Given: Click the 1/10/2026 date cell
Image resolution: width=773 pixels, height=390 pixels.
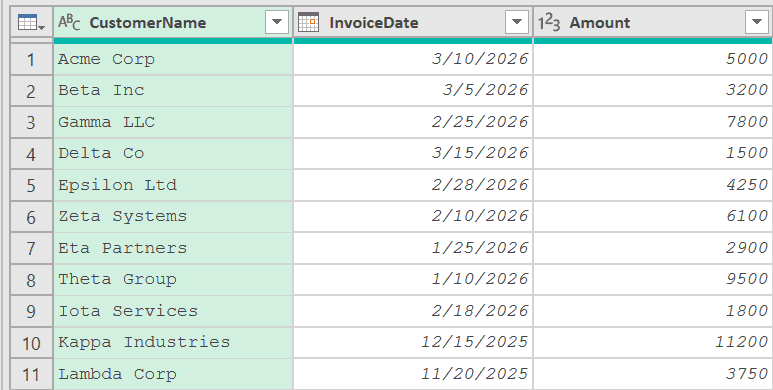Looking at the screenshot, I should 413,280.
